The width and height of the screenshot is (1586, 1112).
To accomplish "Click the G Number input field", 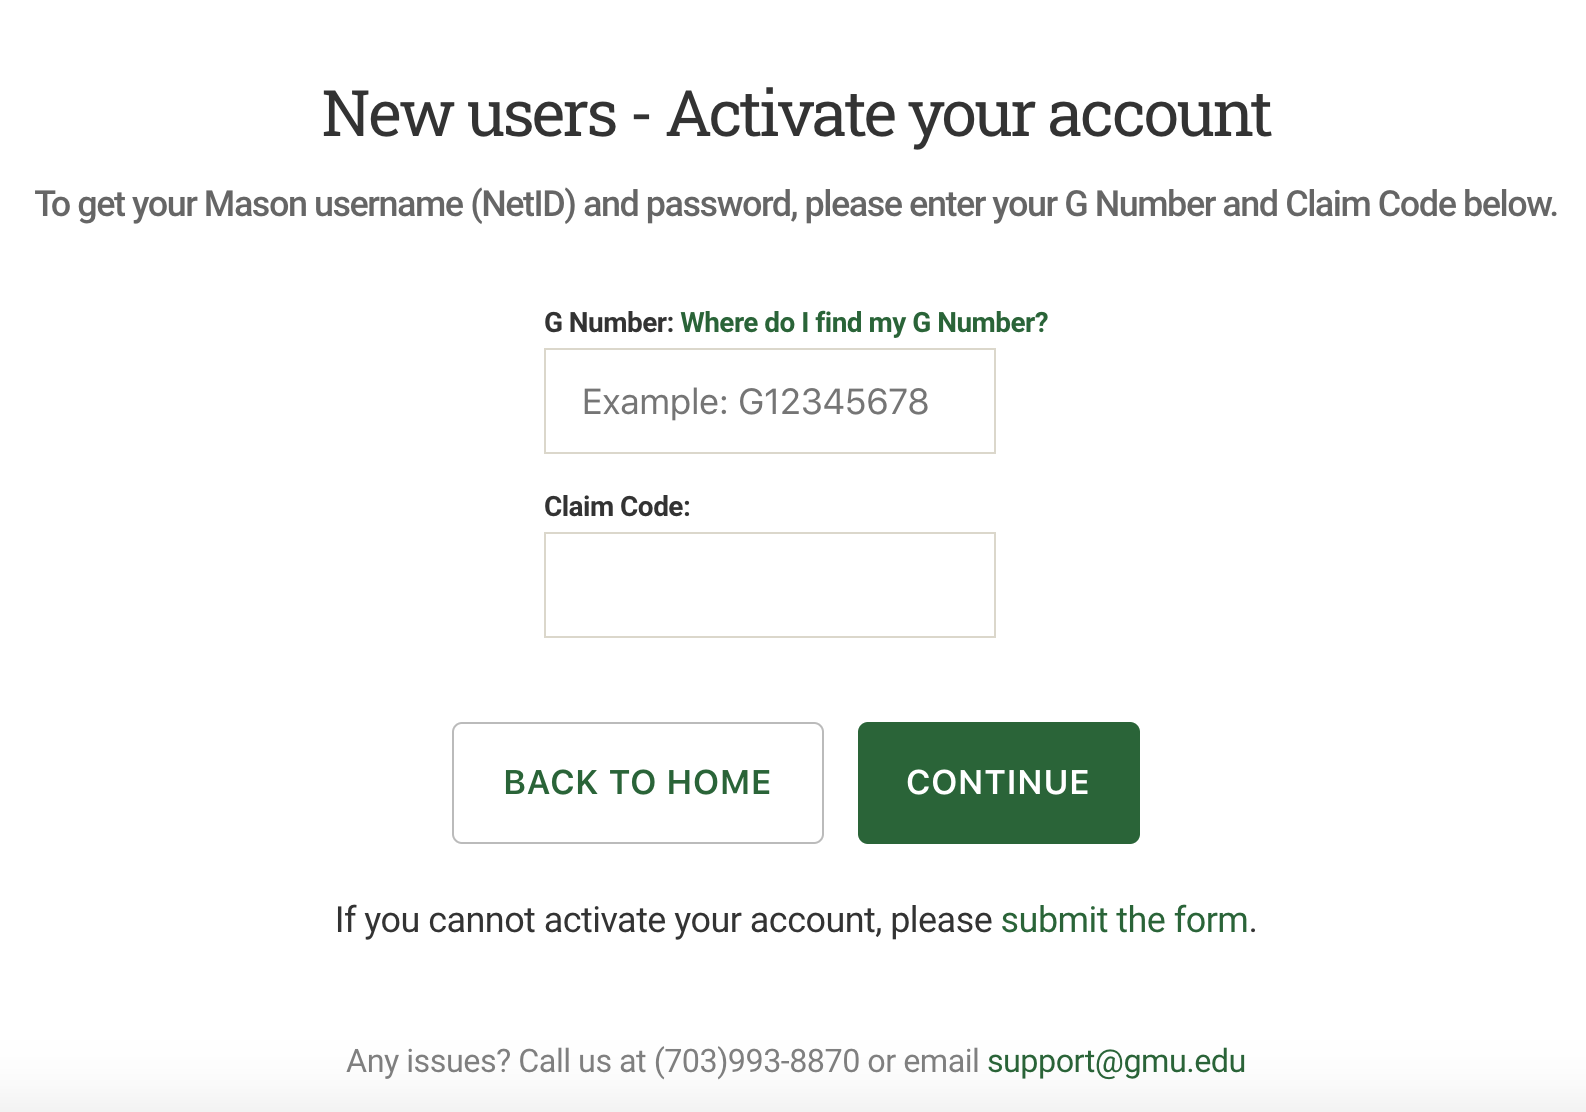I will 769,401.
